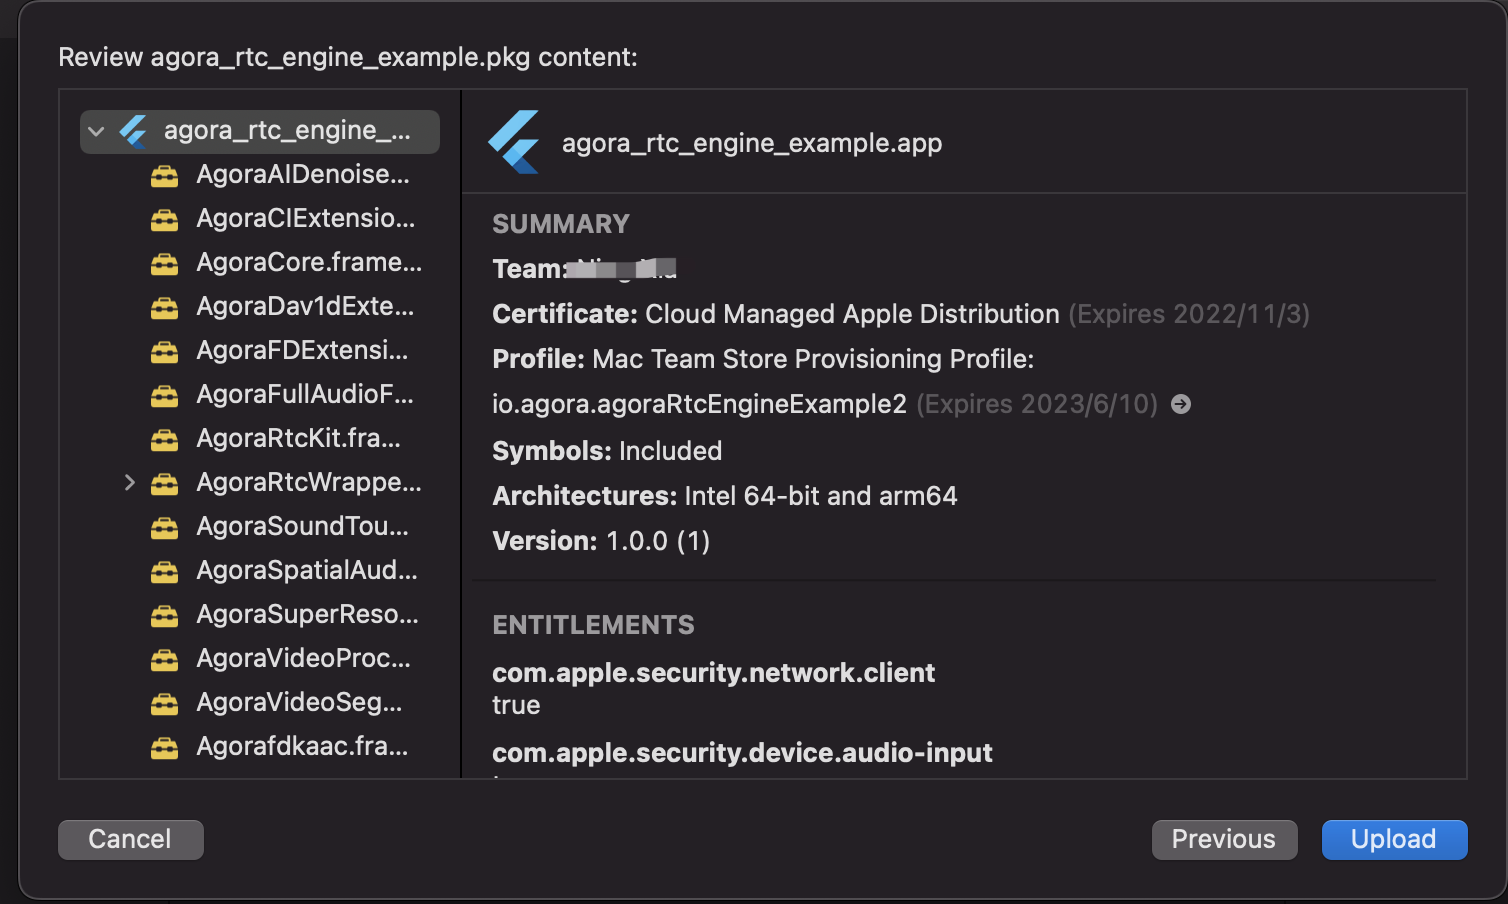The width and height of the screenshot is (1508, 904).
Task: Click the AgoraSoundTouch framework toolbox icon
Action: 164,528
